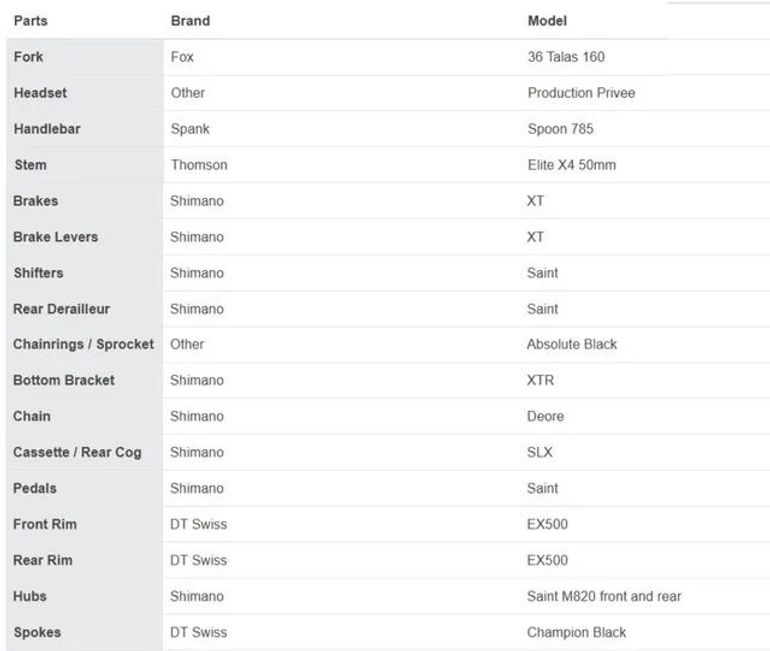Click the Model column header
Image resolution: width=770 pixels, height=651 pixels.
[x=547, y=21]
